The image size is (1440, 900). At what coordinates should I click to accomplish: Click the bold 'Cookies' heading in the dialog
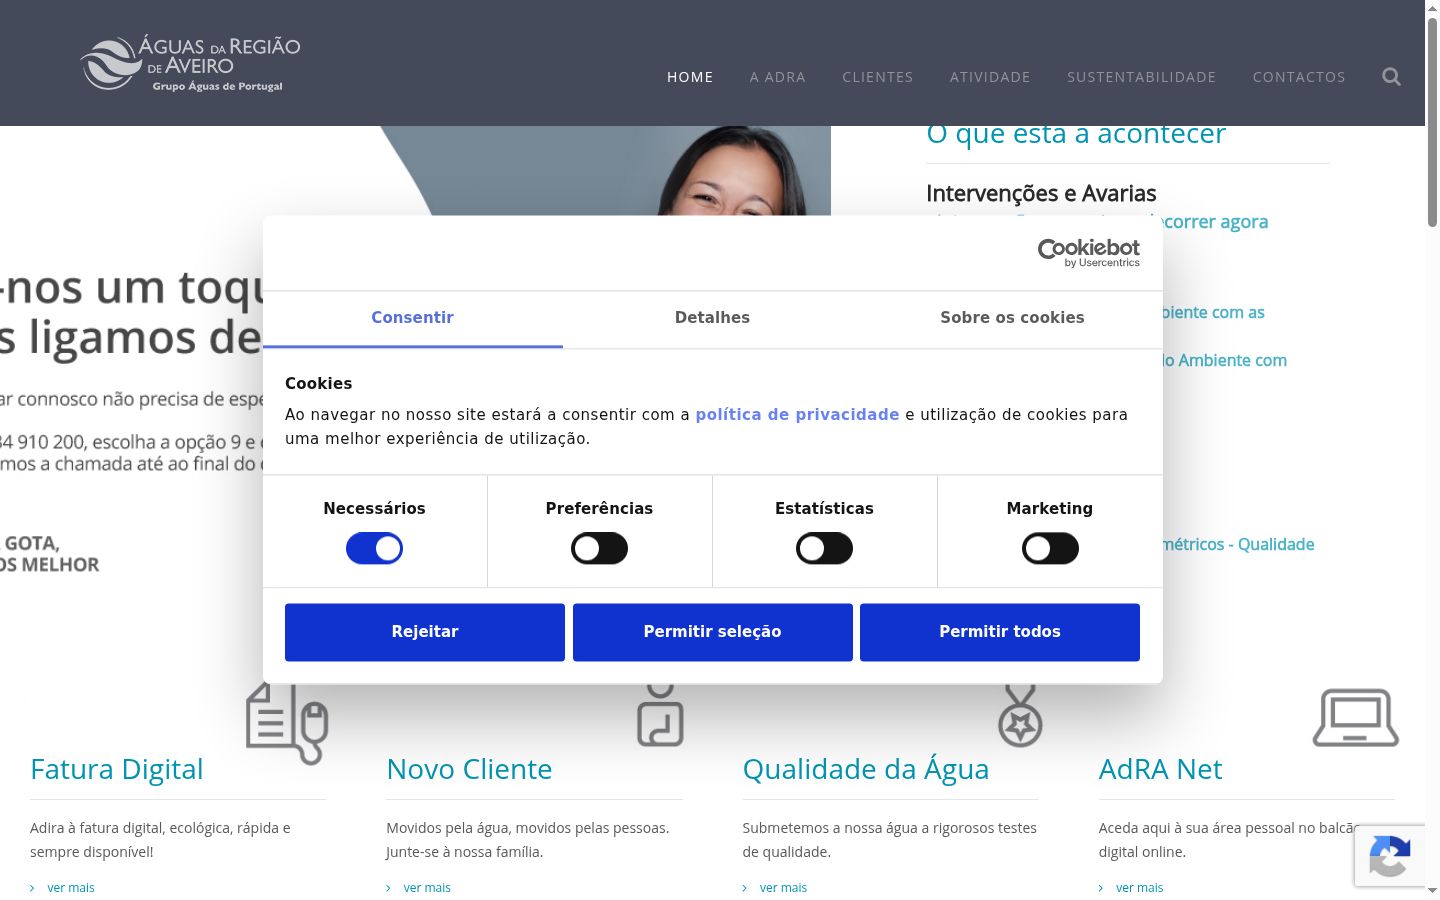coord(318,384)
